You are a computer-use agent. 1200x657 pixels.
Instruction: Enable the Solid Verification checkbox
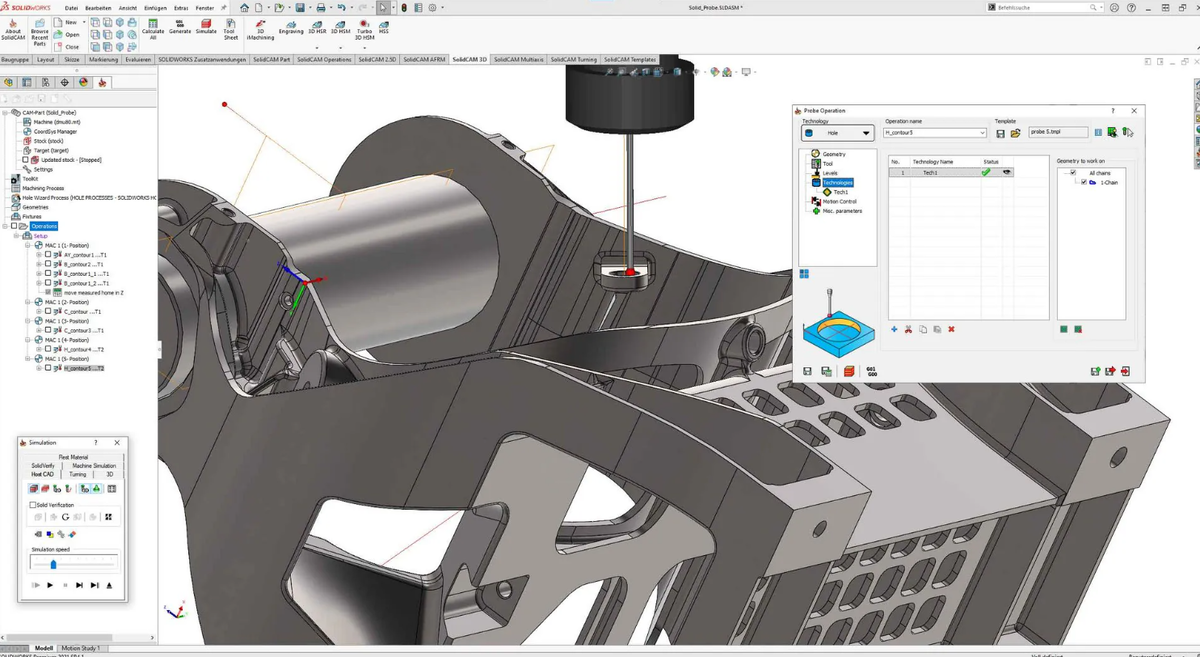32,505
